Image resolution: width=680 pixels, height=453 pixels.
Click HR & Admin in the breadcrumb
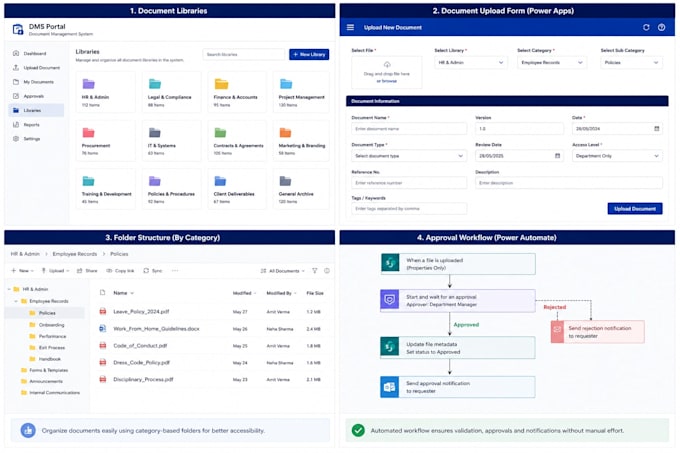coord(25,254)
